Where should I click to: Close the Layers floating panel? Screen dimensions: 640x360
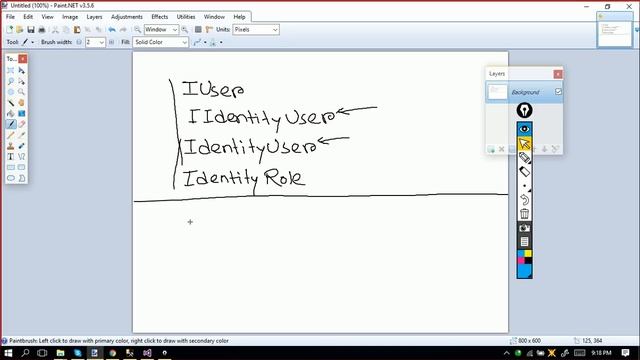click(x=558, y=74)
